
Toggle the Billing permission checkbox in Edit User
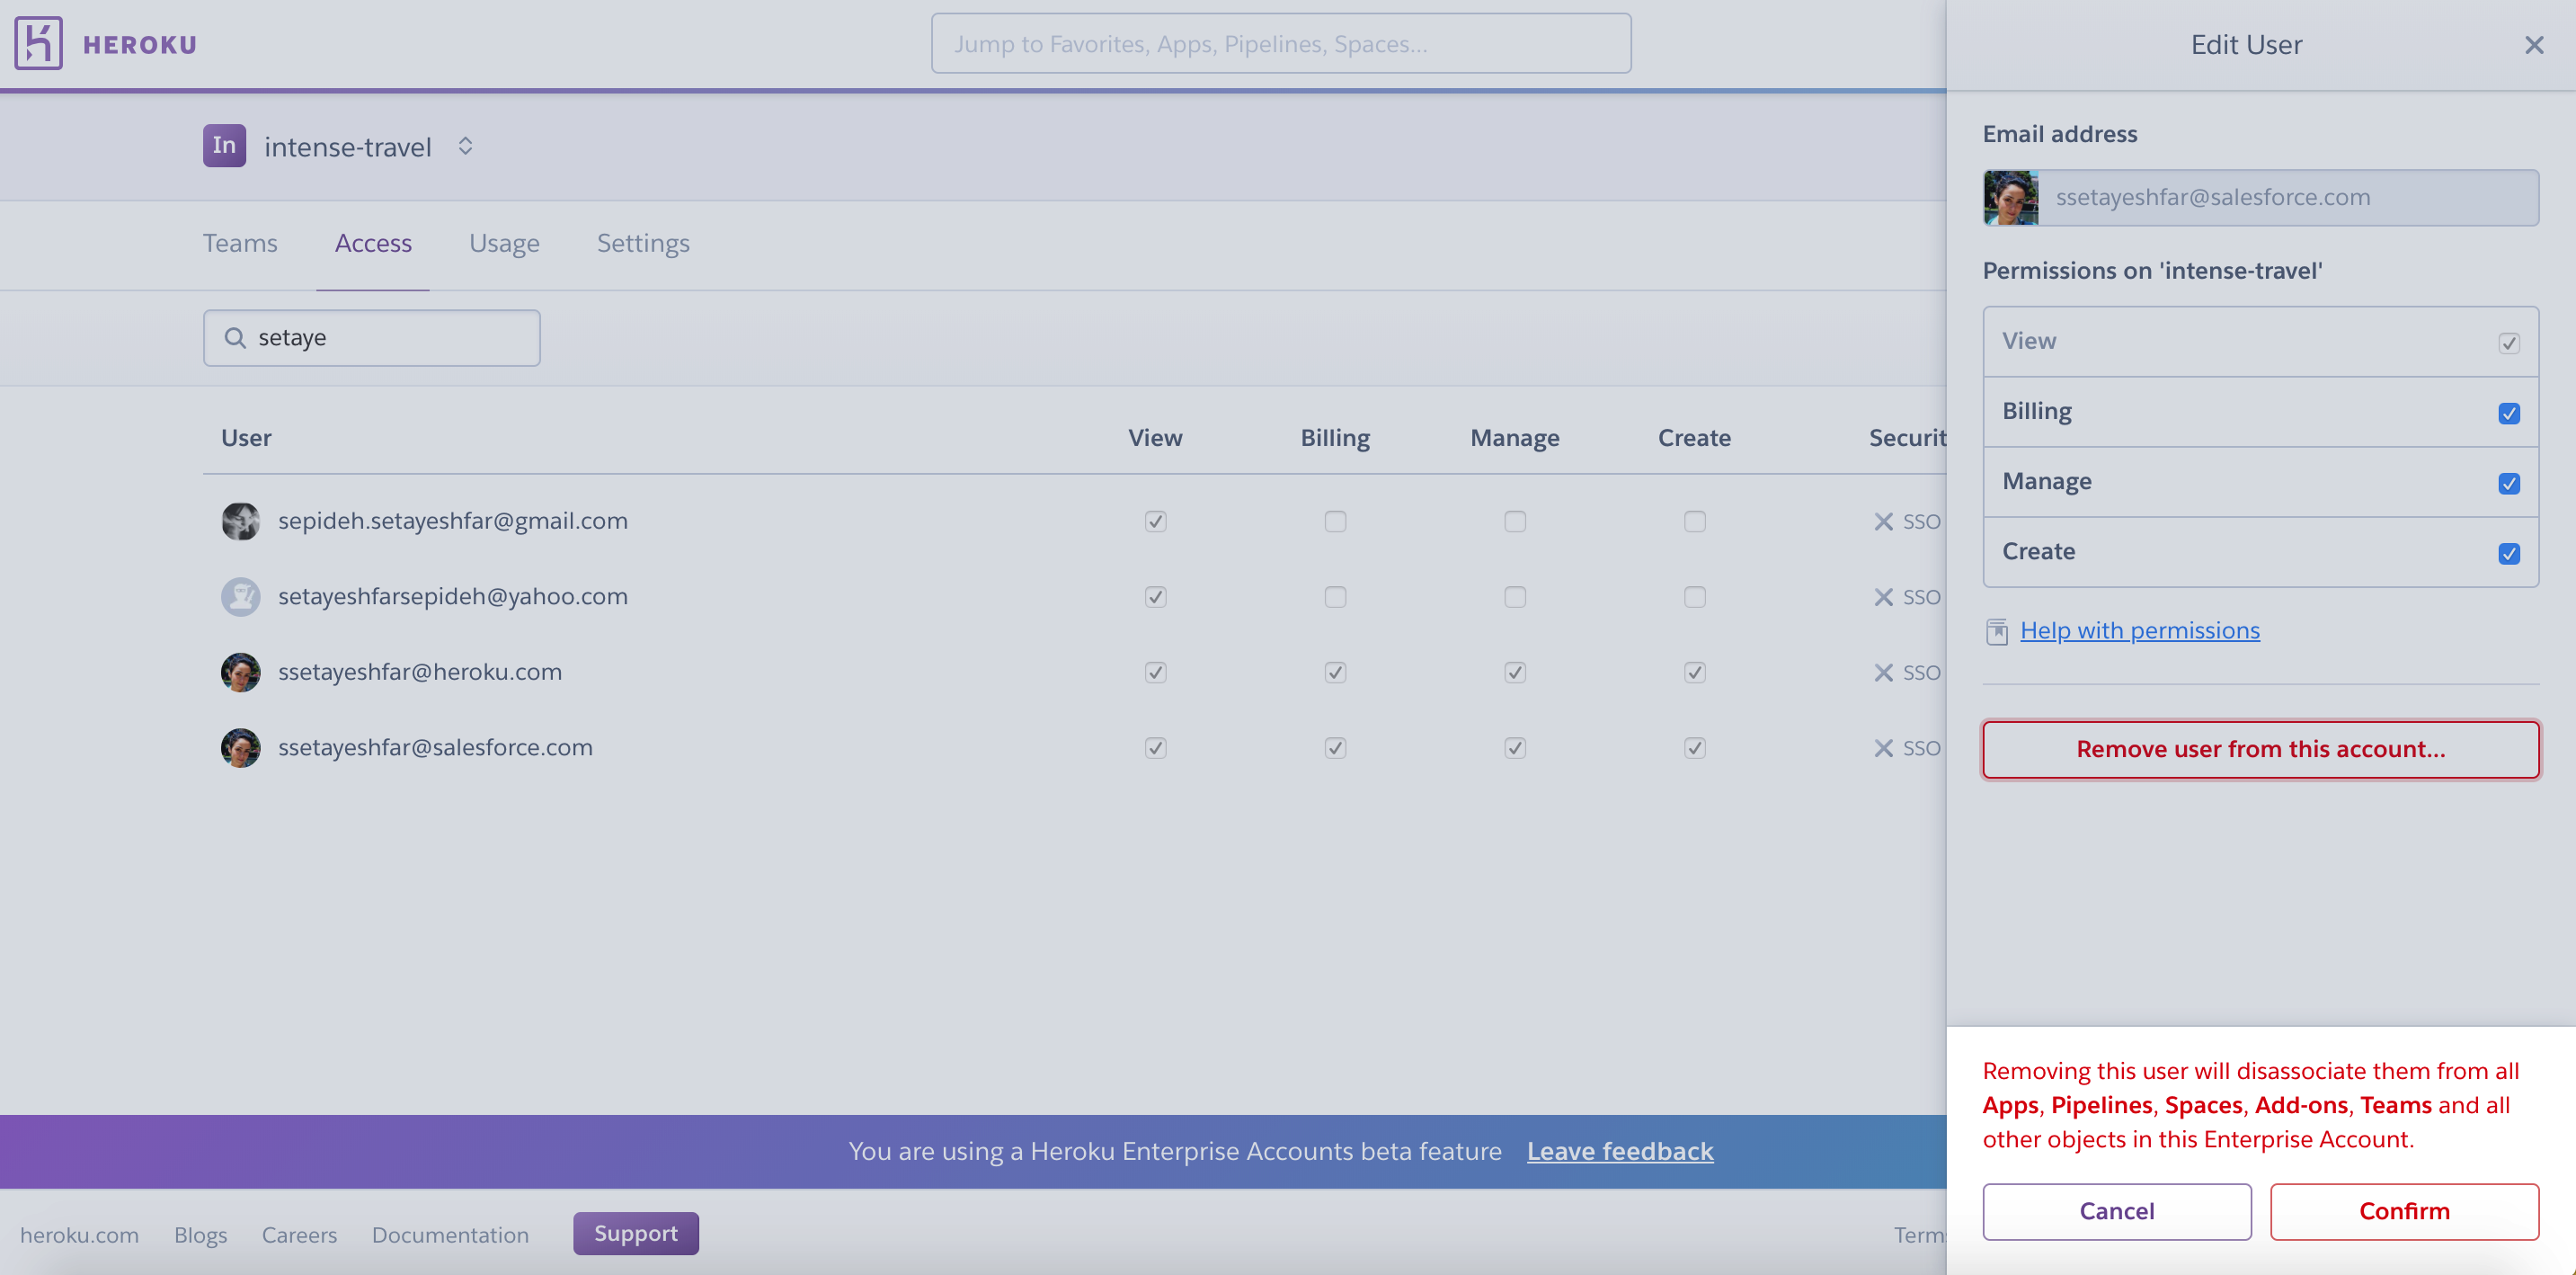(x=2508, y=413)
